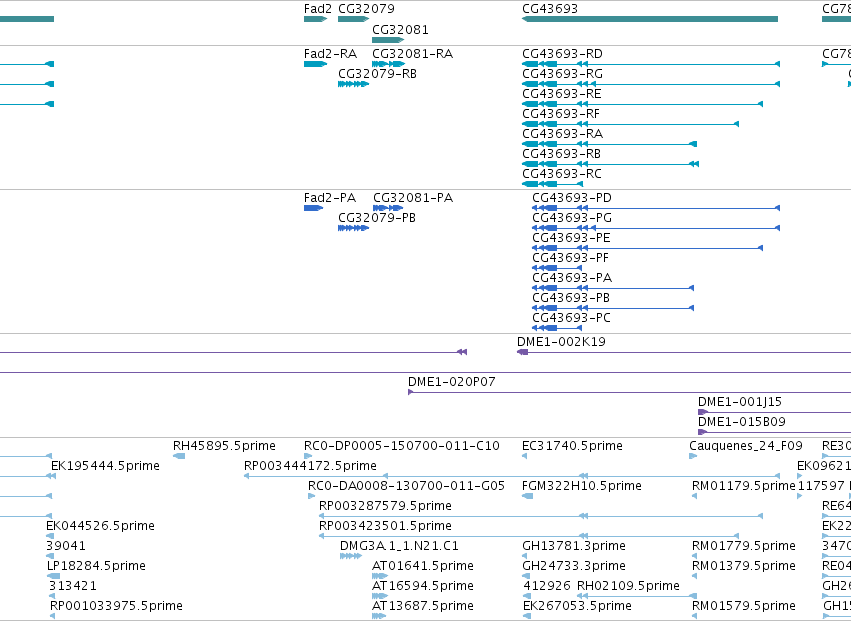Select the CG32079-PB protein label
Viewport: 851px width, 621px height.
pos(377,218)
